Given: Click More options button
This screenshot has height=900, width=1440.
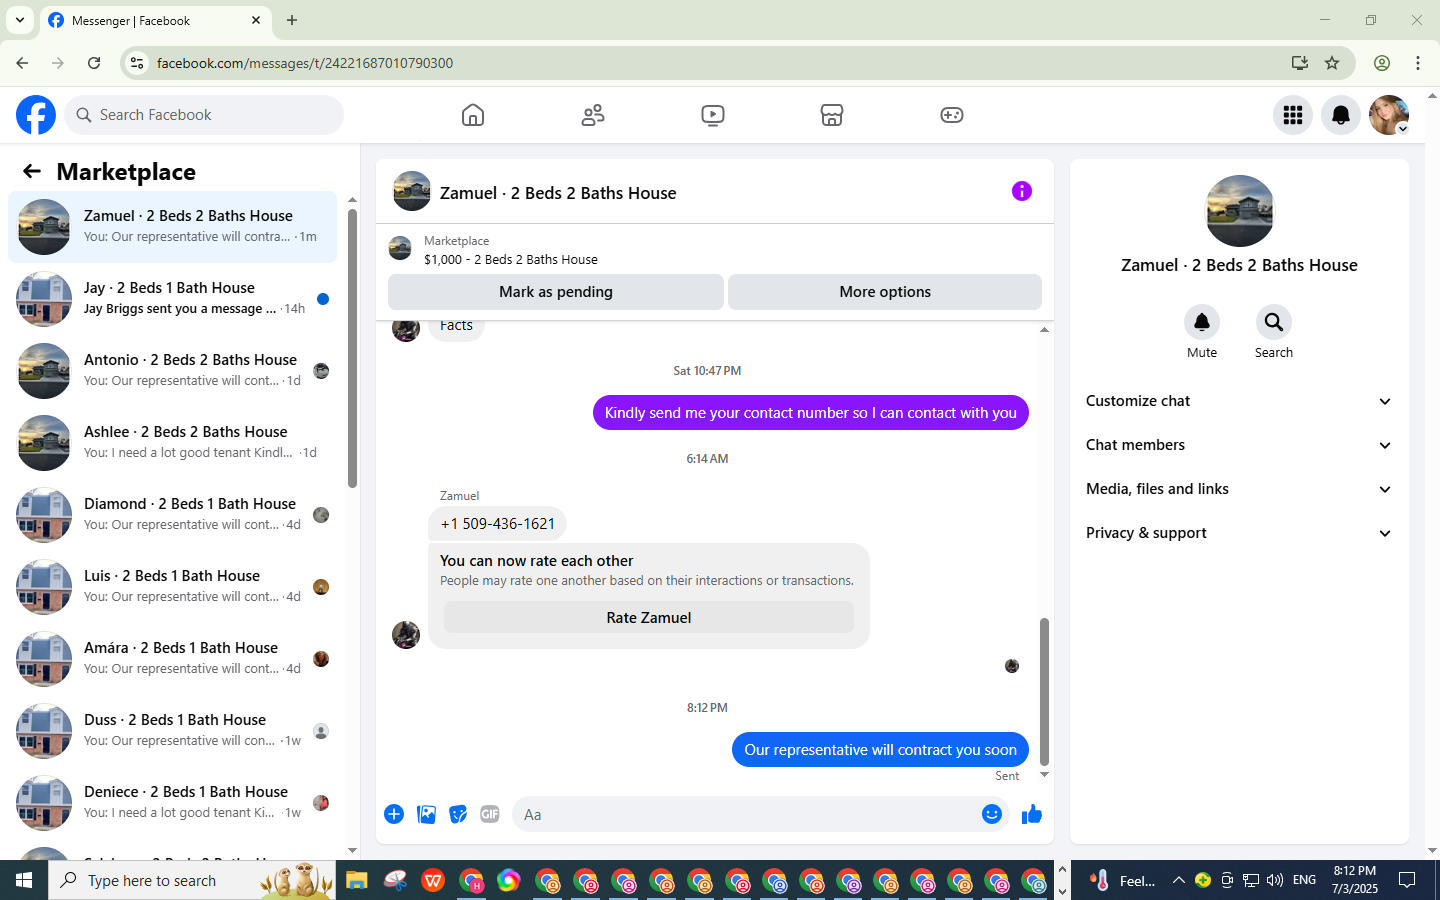Looking at the screenshot, I should tap(885, 292).
